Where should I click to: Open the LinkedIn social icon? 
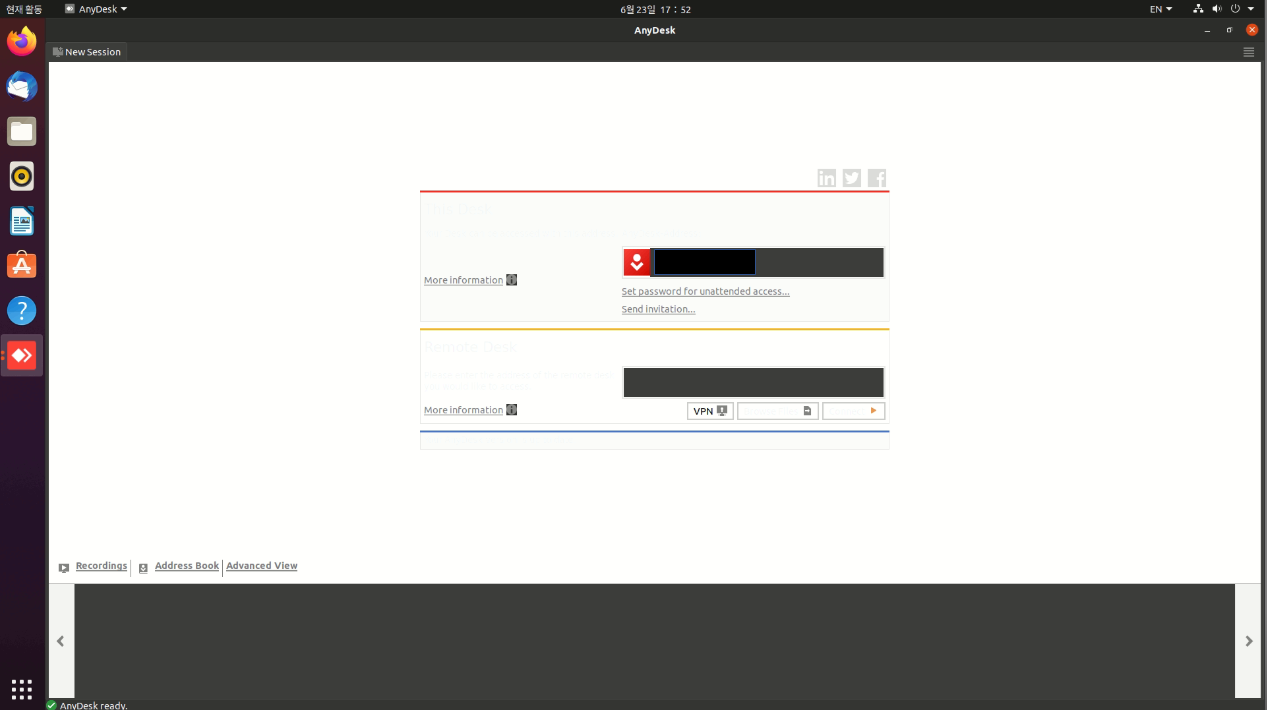point(826,178)
